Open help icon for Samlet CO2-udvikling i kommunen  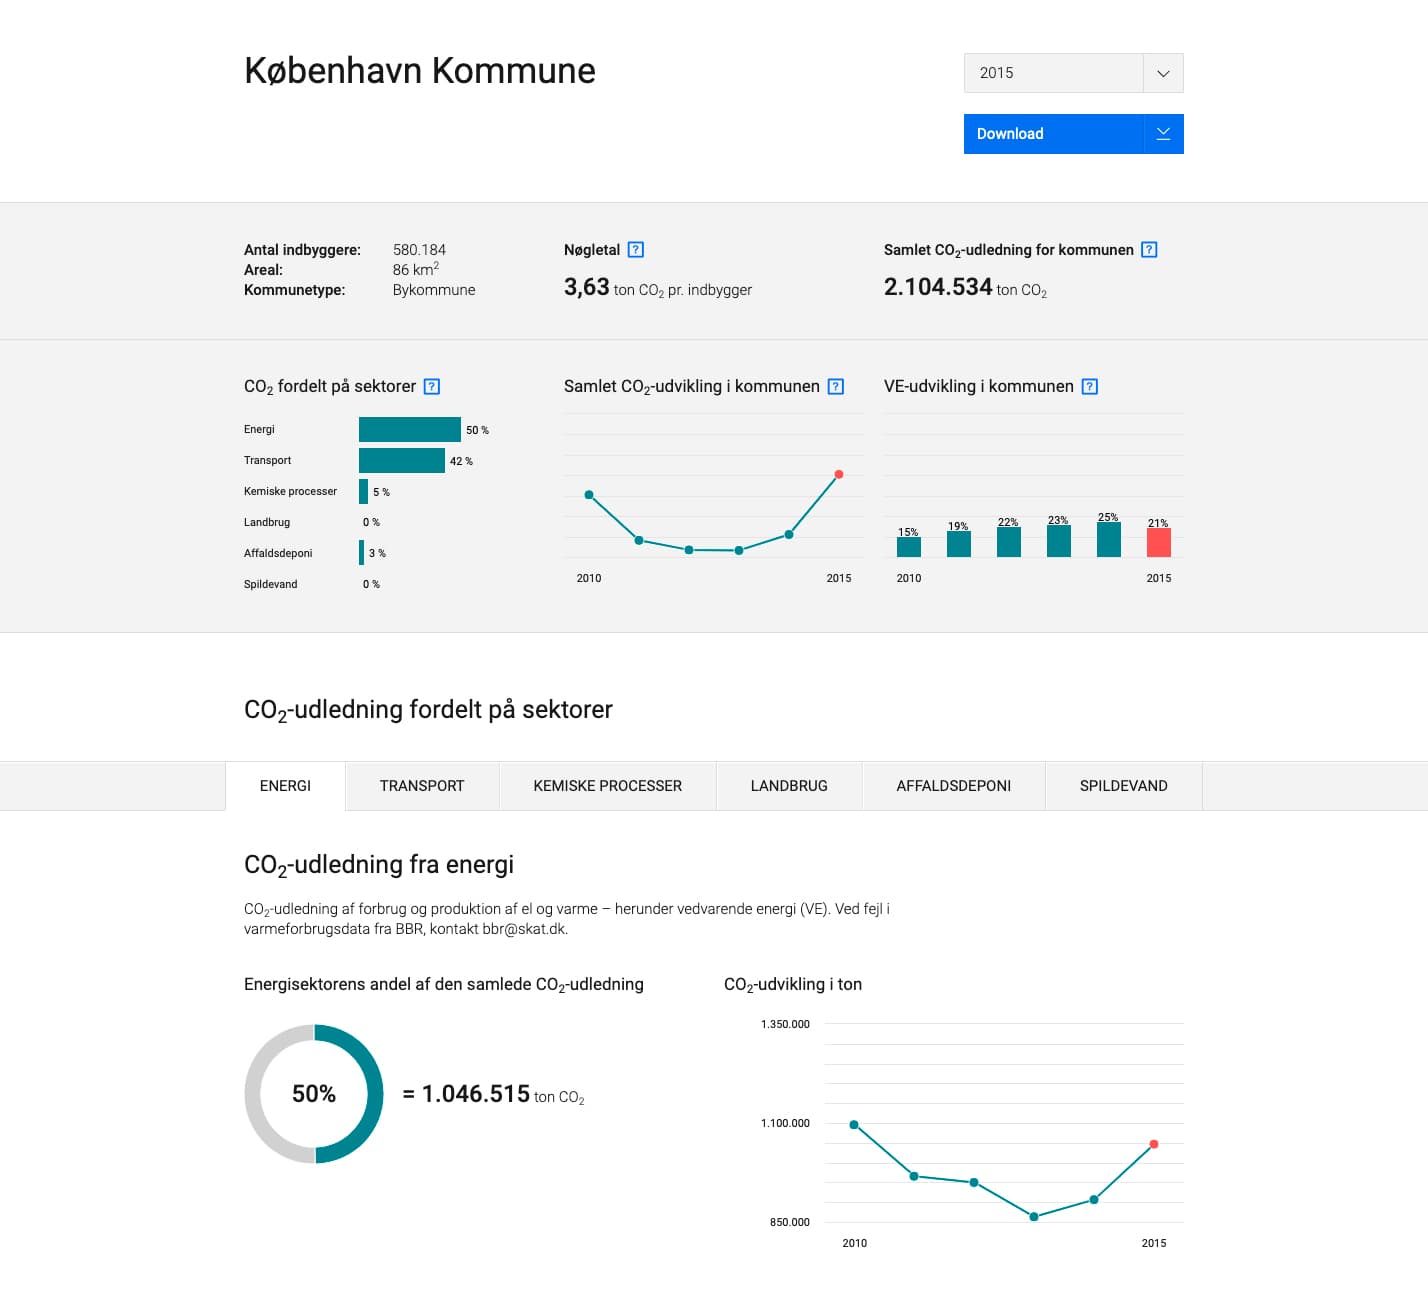click(x=836, y=386)
